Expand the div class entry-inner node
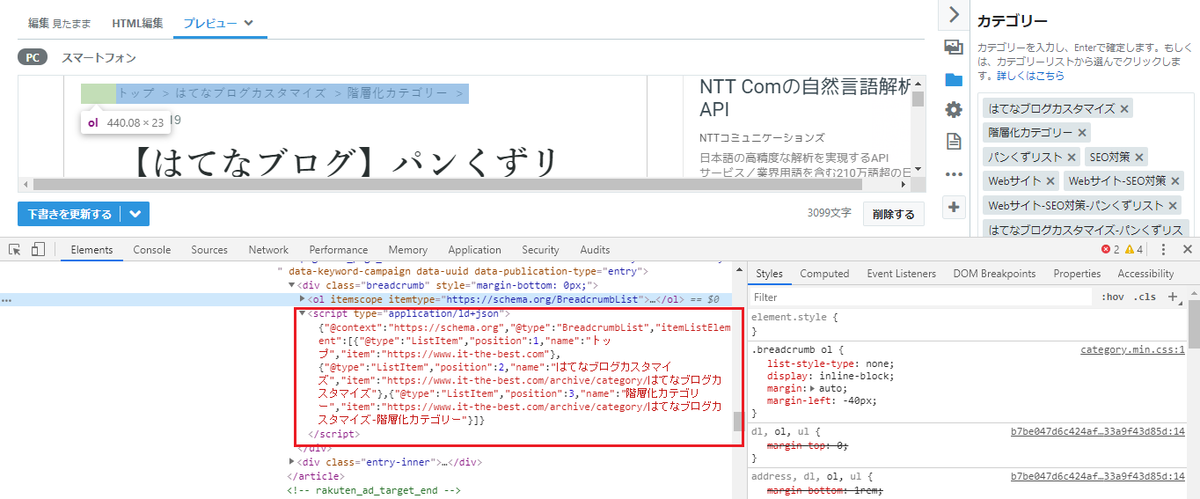The height and width of the screenshot is (499, 1200). point(292,462)
